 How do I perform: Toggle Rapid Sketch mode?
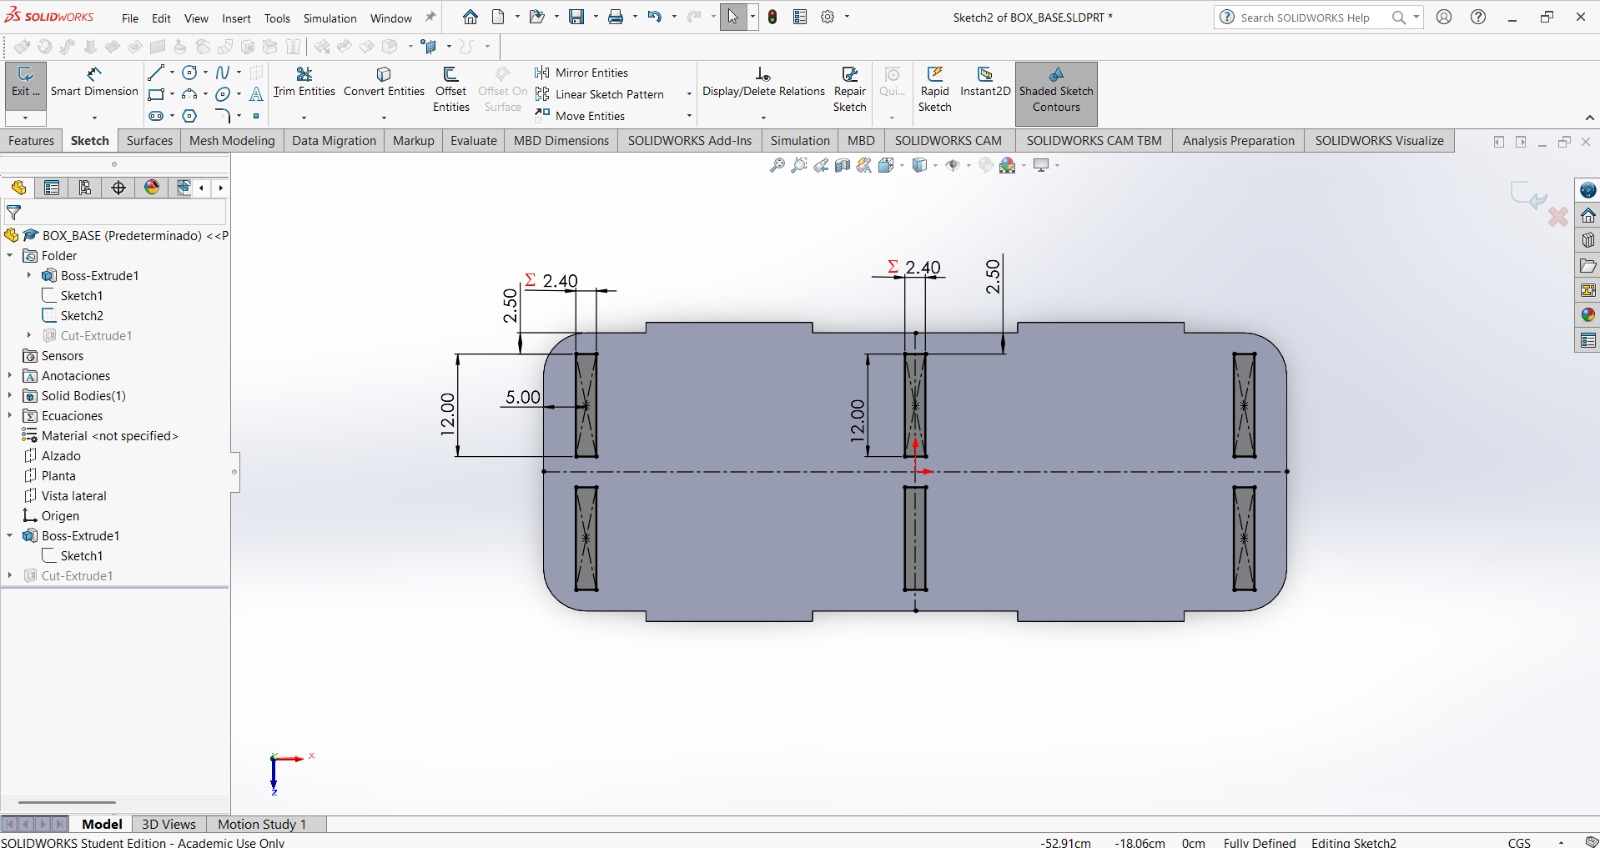click(x=934, y=89)
